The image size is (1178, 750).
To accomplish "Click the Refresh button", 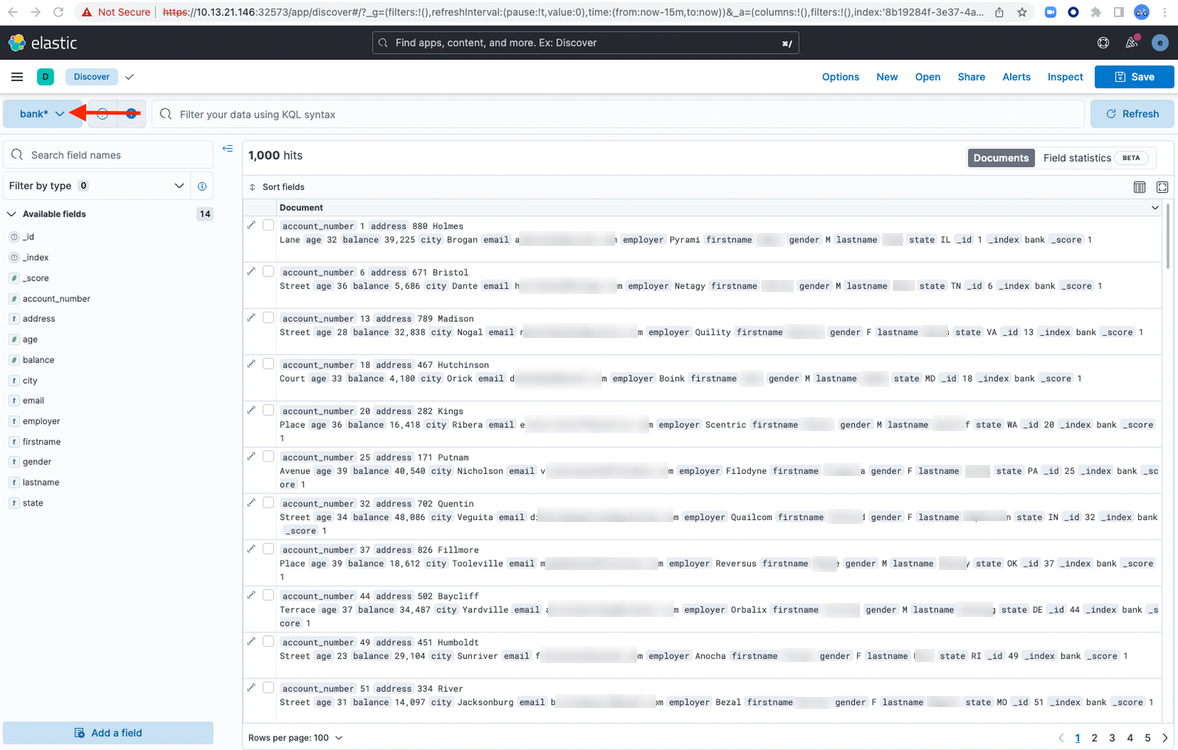I will (1132, 114).
